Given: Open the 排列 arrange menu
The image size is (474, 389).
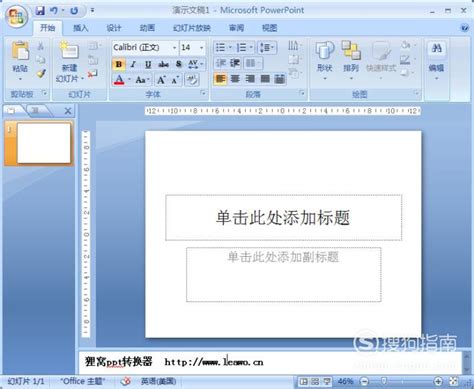Looking at the screenshot, I should tap(351, 60).
